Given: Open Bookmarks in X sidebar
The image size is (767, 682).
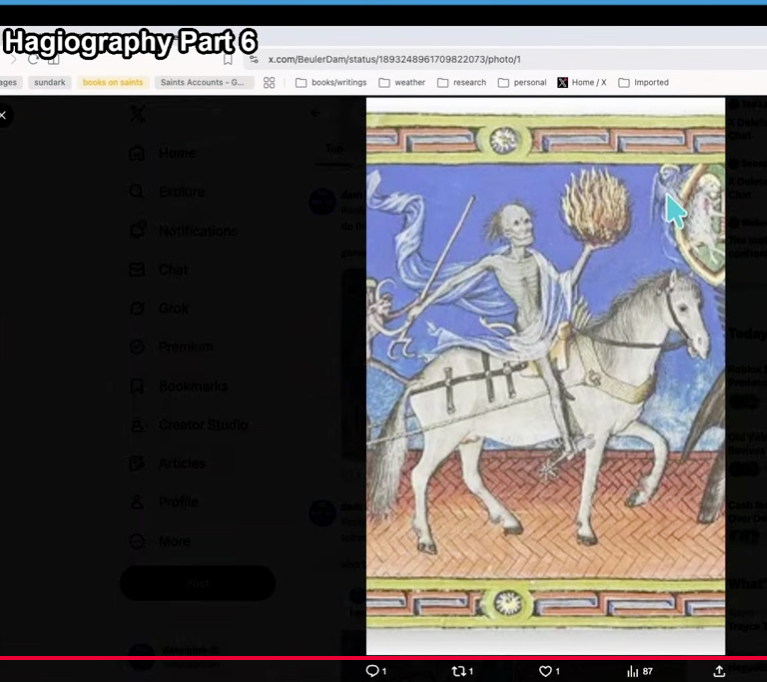Looking at the screenshot, I should click(x=178, y=386).
